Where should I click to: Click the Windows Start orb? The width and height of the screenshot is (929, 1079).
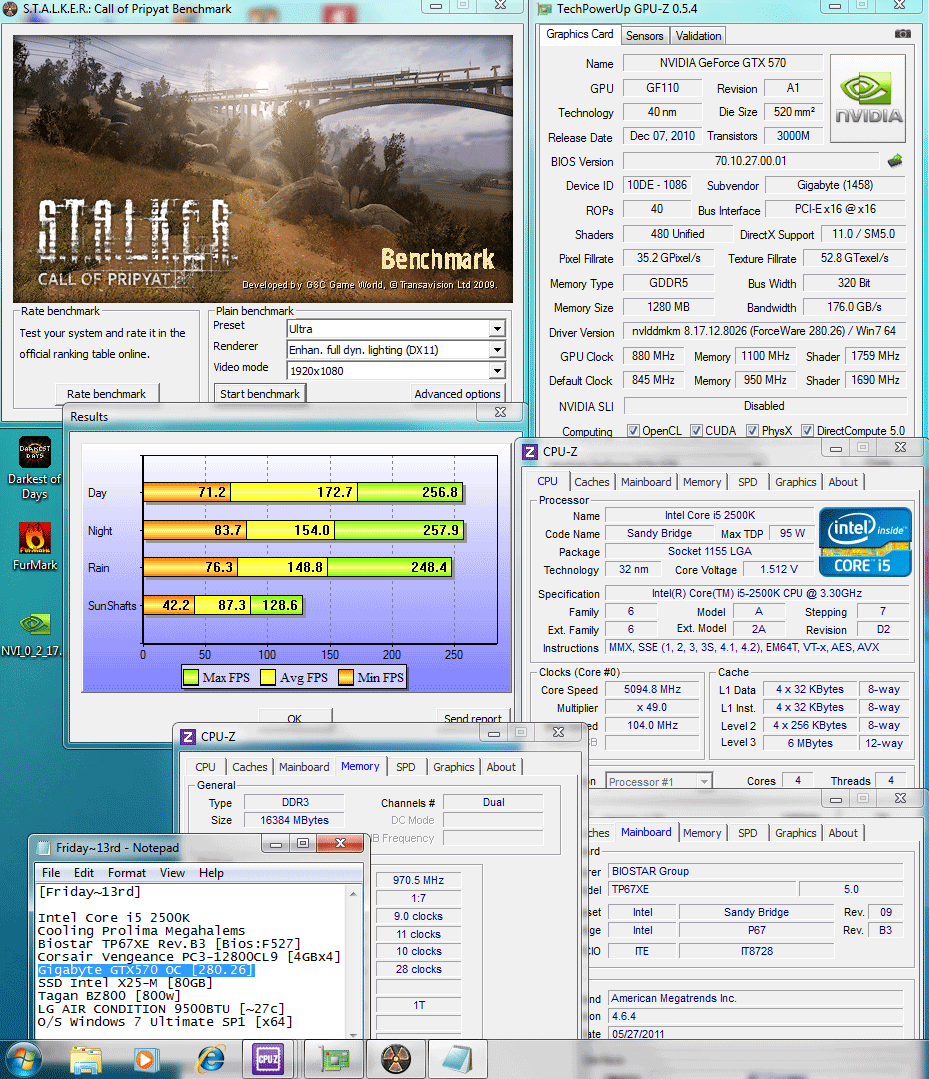(x=23, y=1059)
